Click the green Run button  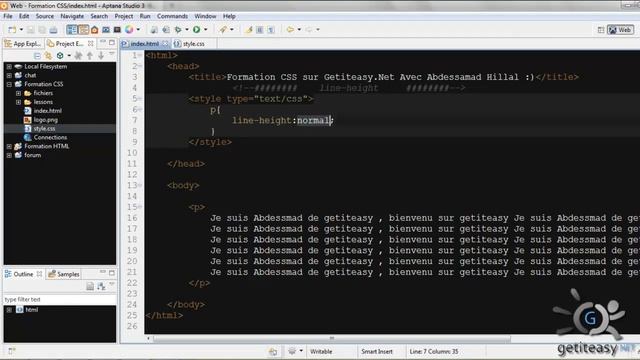(197, 29)
